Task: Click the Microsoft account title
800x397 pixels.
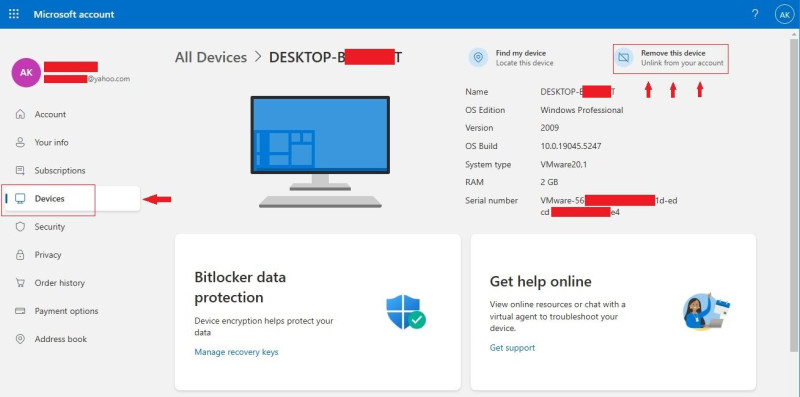Action: (x=74, y=14)
